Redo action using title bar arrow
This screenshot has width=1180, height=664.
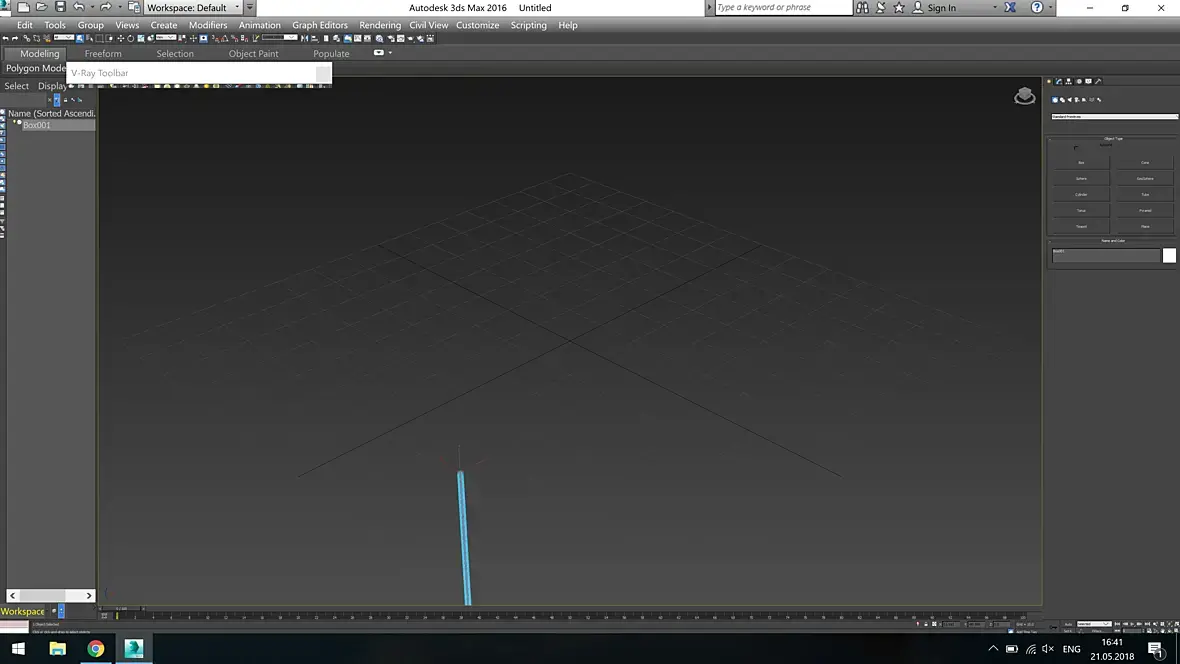105,7
